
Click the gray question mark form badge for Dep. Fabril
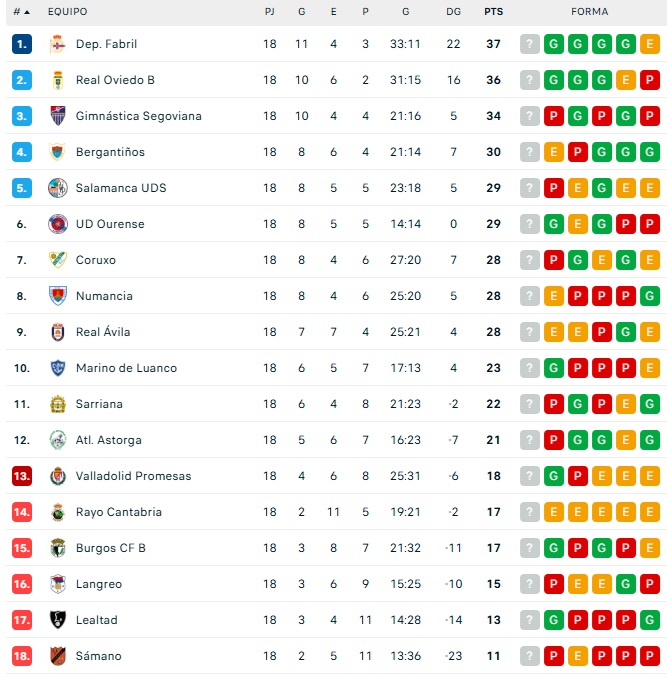click(530, 44)
